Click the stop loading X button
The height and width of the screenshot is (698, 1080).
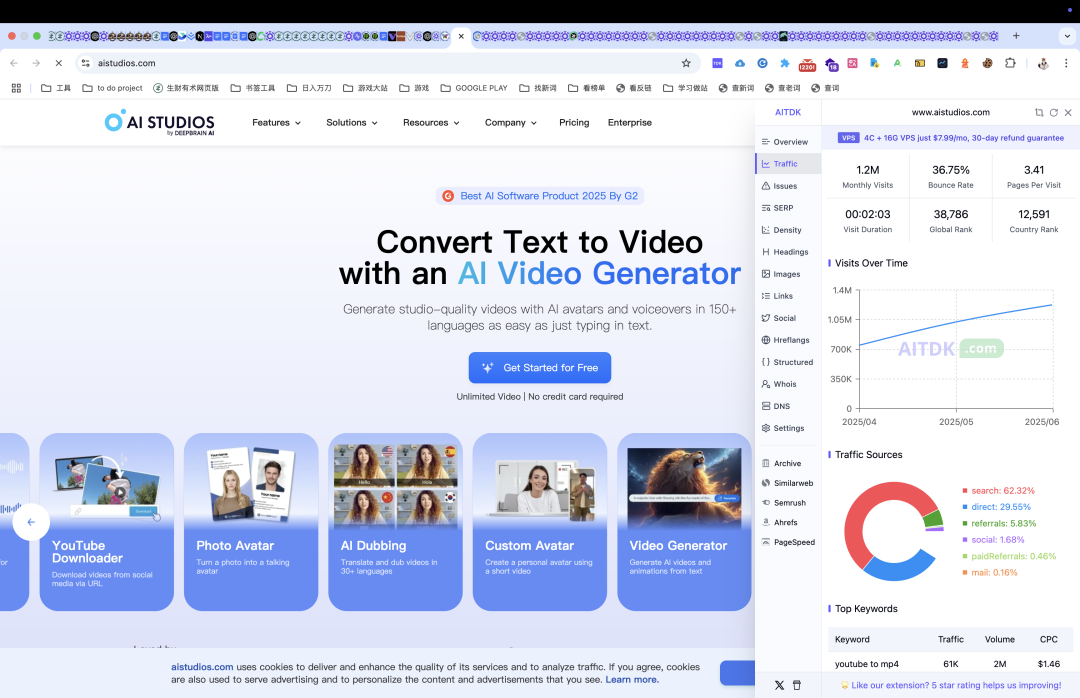coord(59,63)
